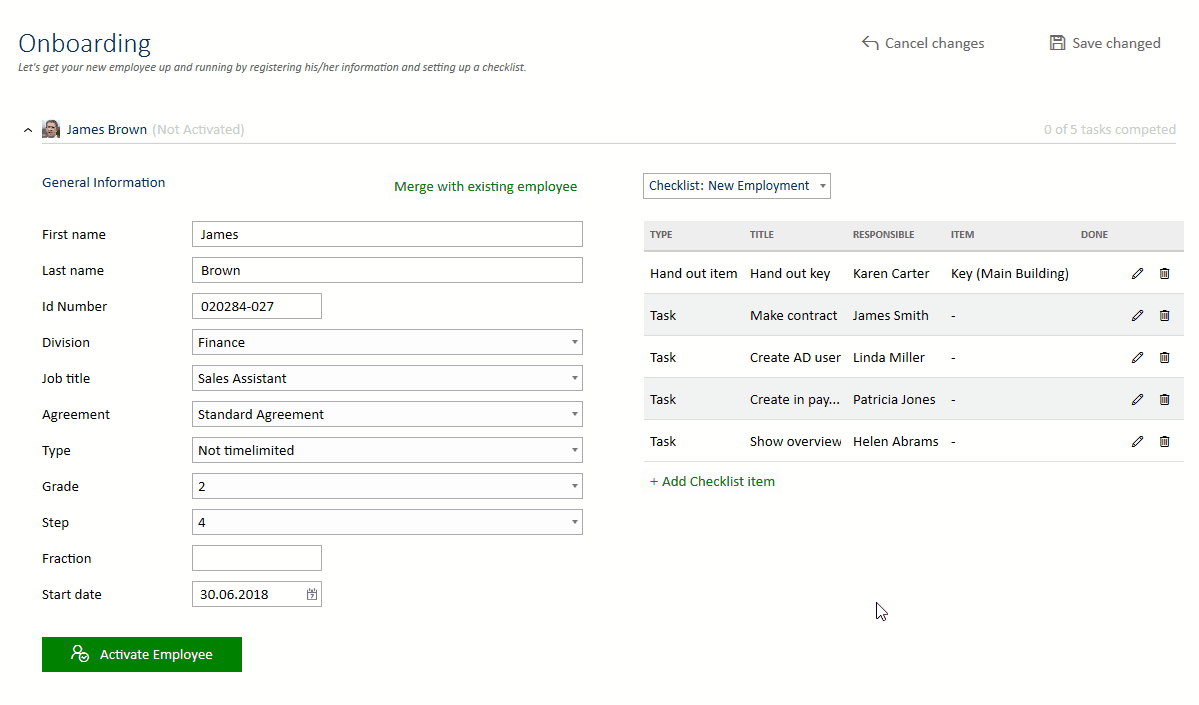The image size is (1199, 705).
Task: Click the 'General Information' heading
Action: click(103, 183)
